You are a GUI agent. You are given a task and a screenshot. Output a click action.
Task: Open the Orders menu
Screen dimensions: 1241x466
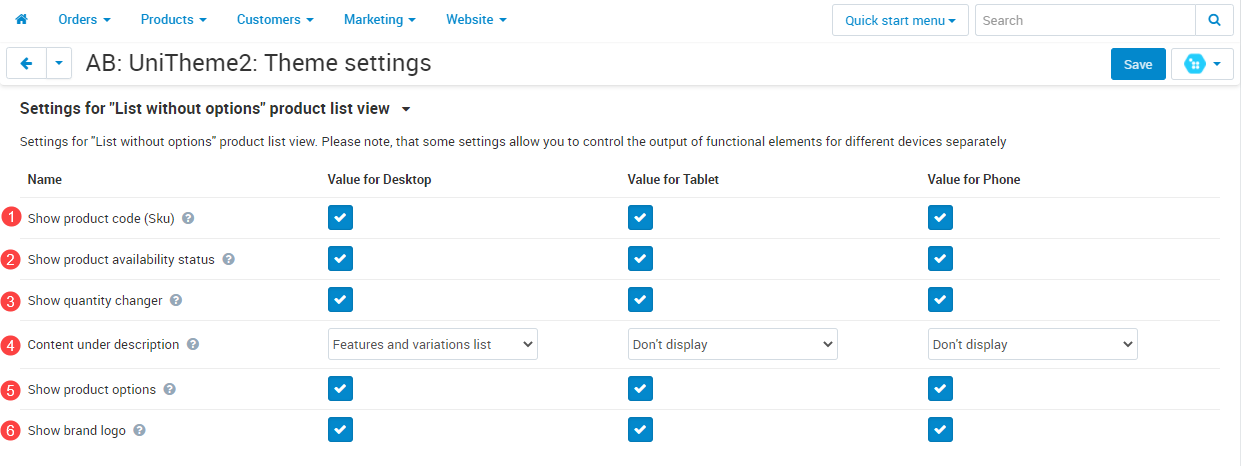click(84, 19)
